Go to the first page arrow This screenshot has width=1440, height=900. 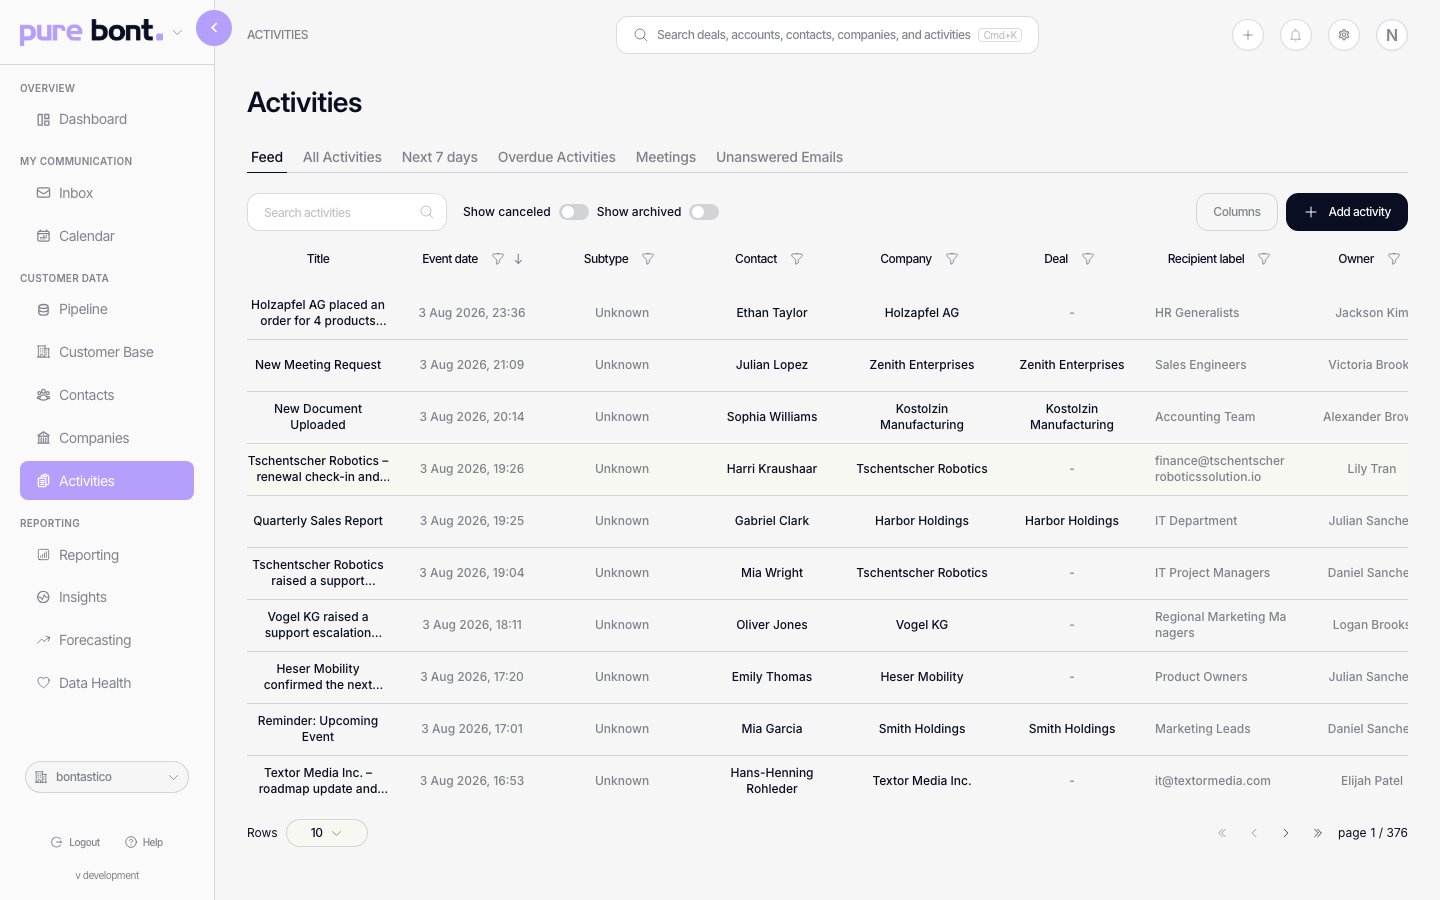coord(1222,833)
